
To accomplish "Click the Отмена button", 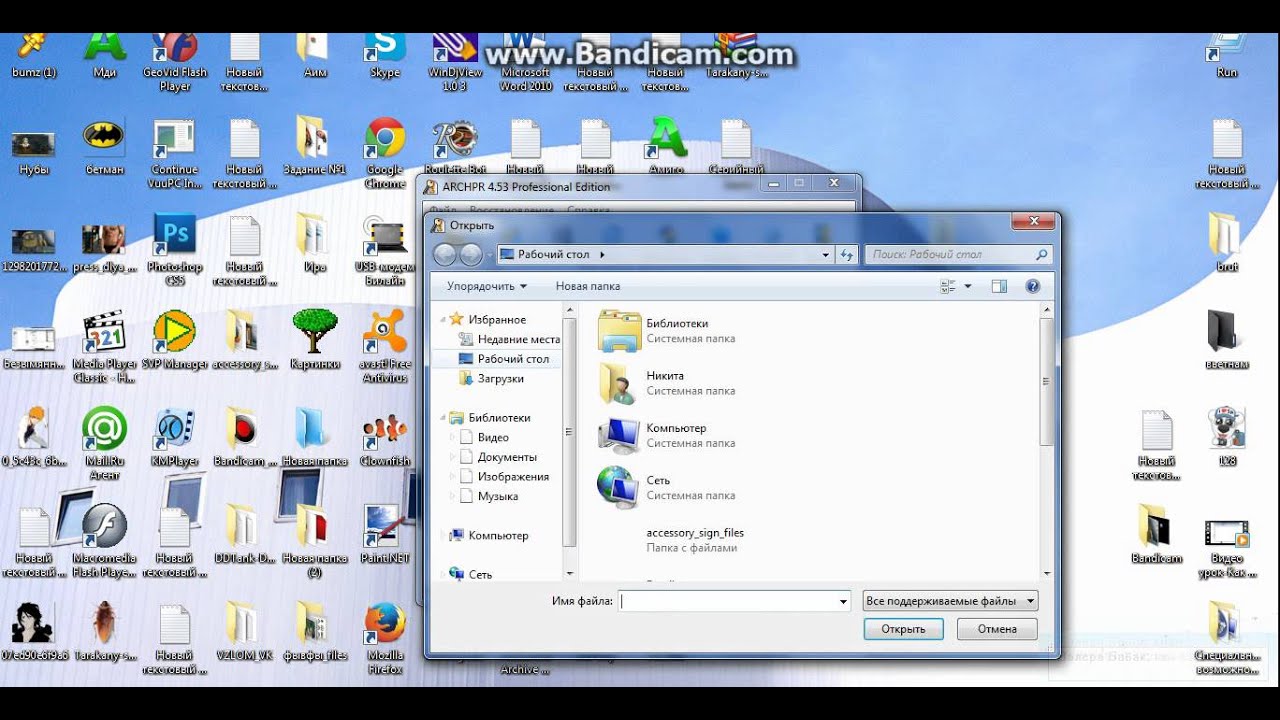I will click(997, 629).
